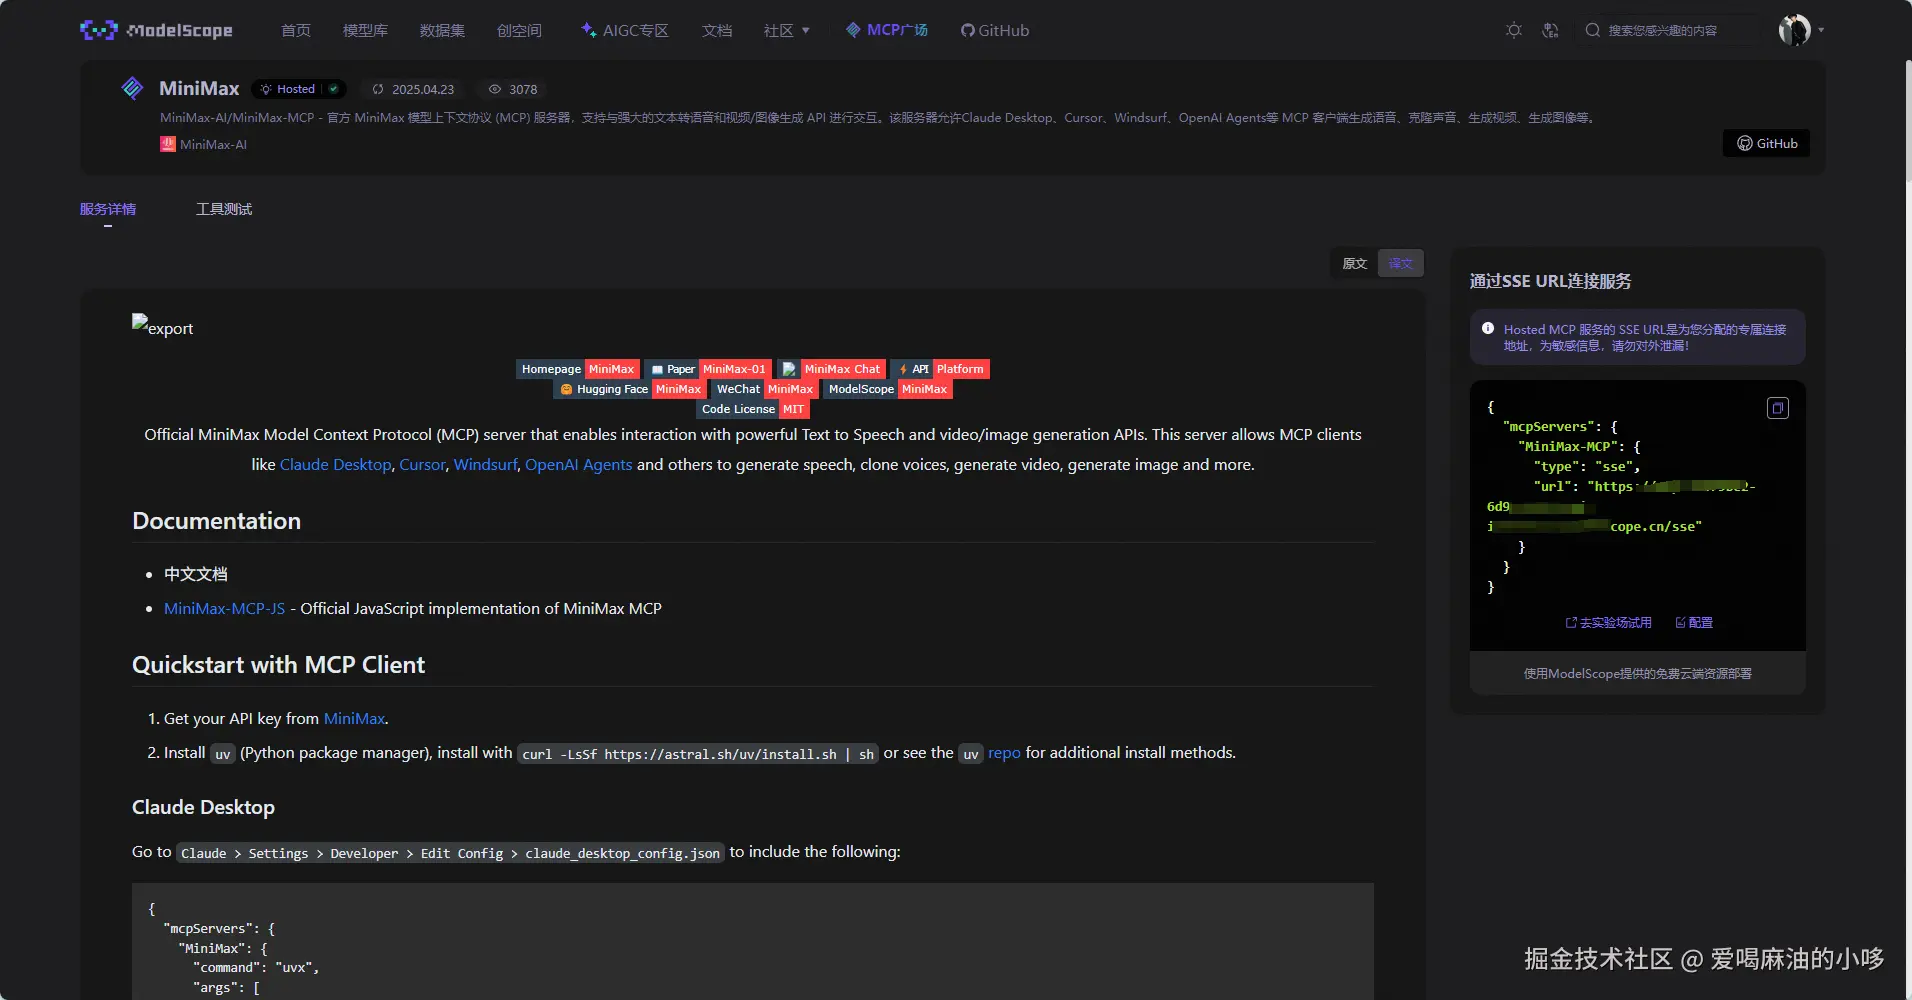Click 去实验场试用 link
The height and width of the screenshot is (1000, 1912).
[x=1608, y=623]
